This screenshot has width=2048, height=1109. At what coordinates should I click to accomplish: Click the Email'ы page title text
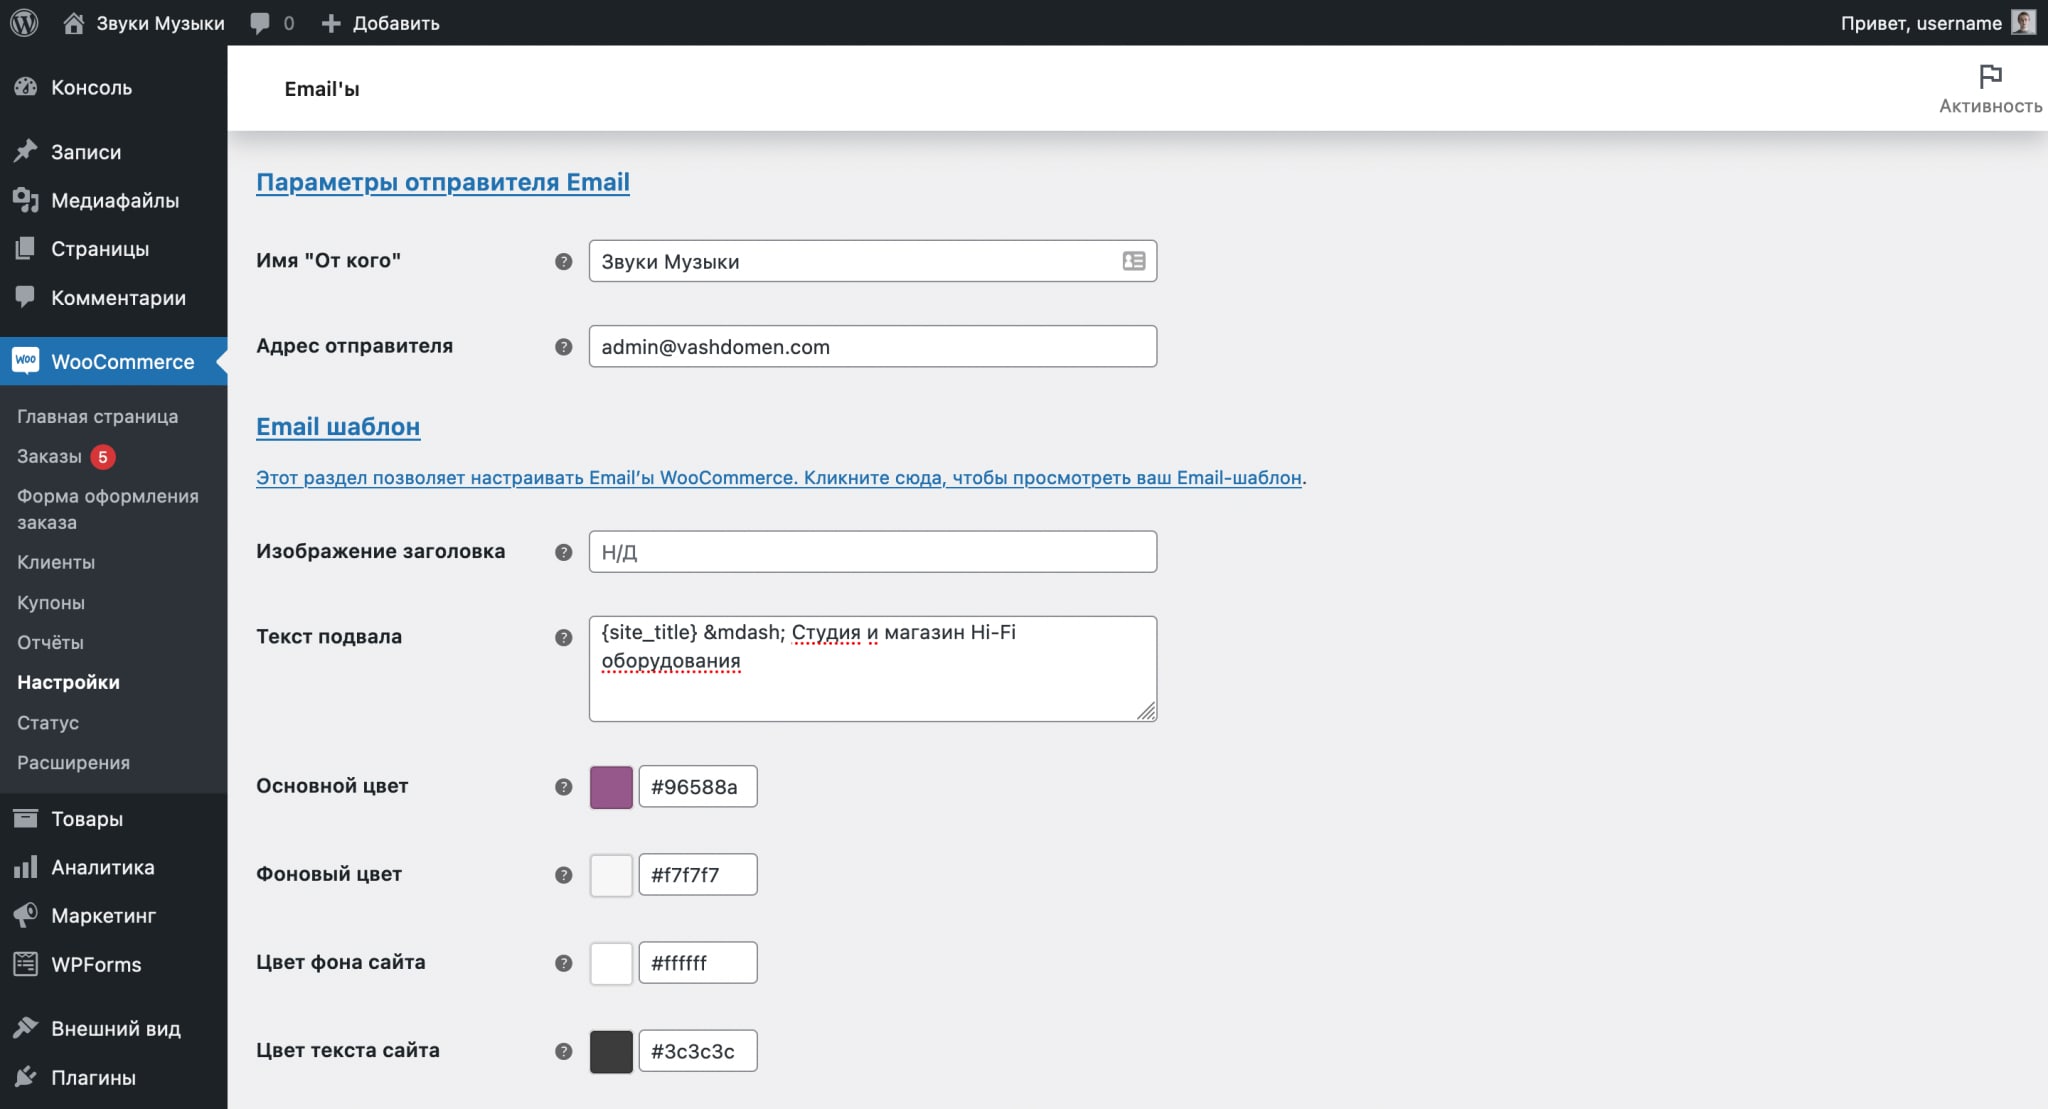point(322,89)
